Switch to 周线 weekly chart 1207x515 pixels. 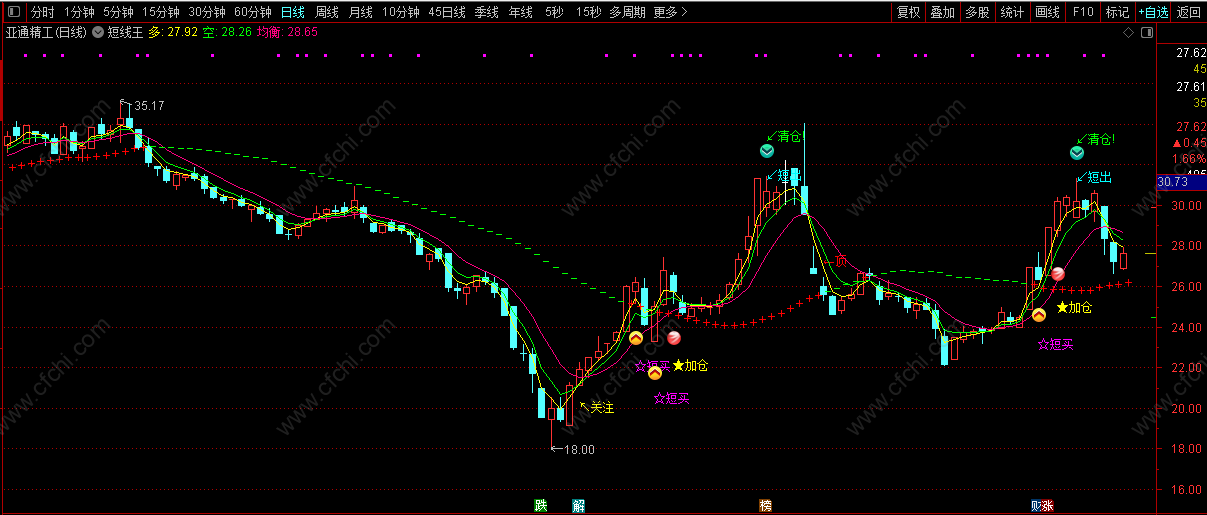327,12
